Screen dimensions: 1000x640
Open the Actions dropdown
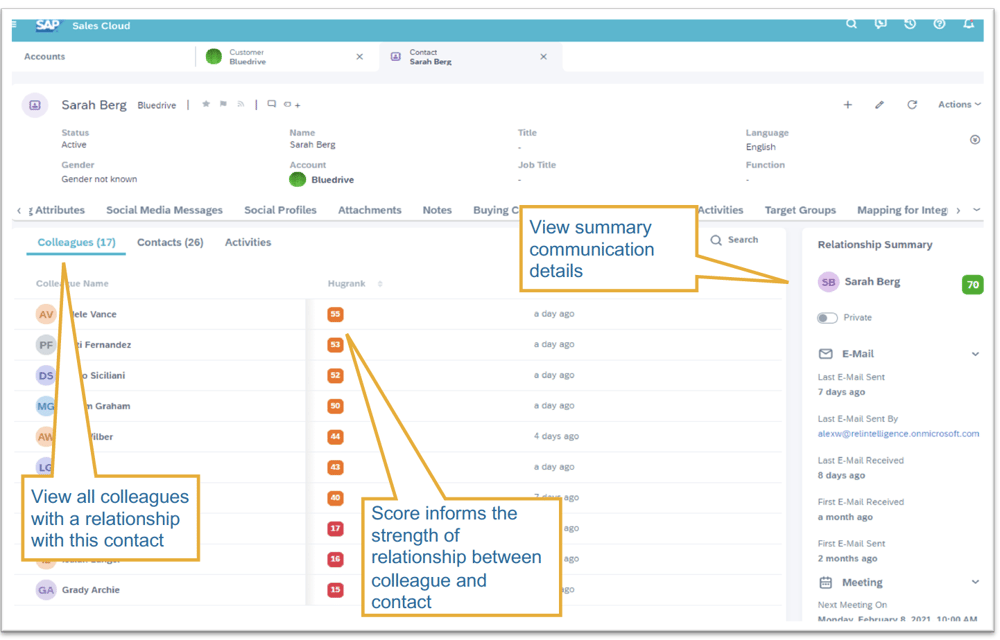[x=959, y=105]
